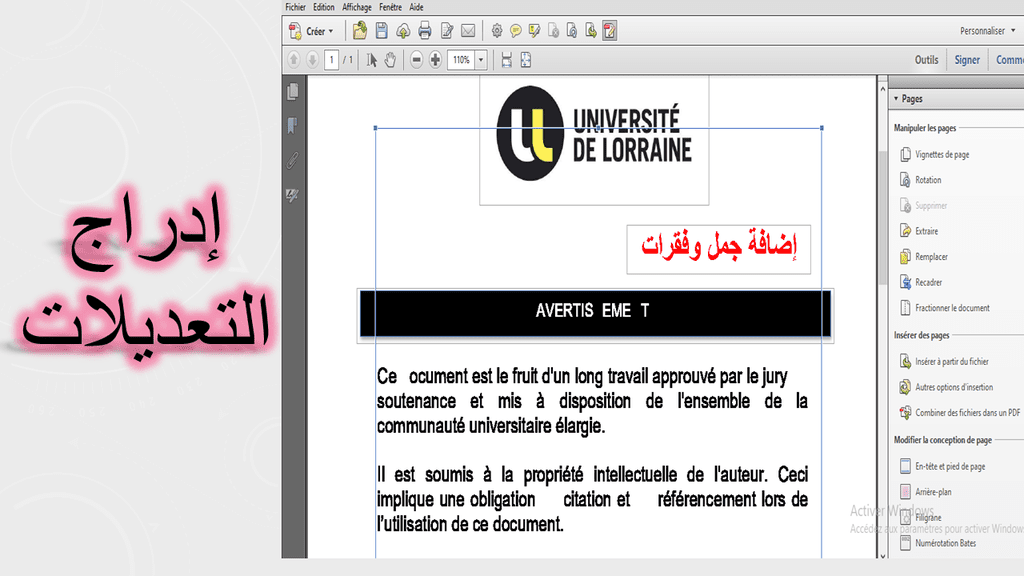Image resolution: width=1024 pixels, height=576 pixels.
Task: Open the Fichier menu
Action: coord(295,7)
